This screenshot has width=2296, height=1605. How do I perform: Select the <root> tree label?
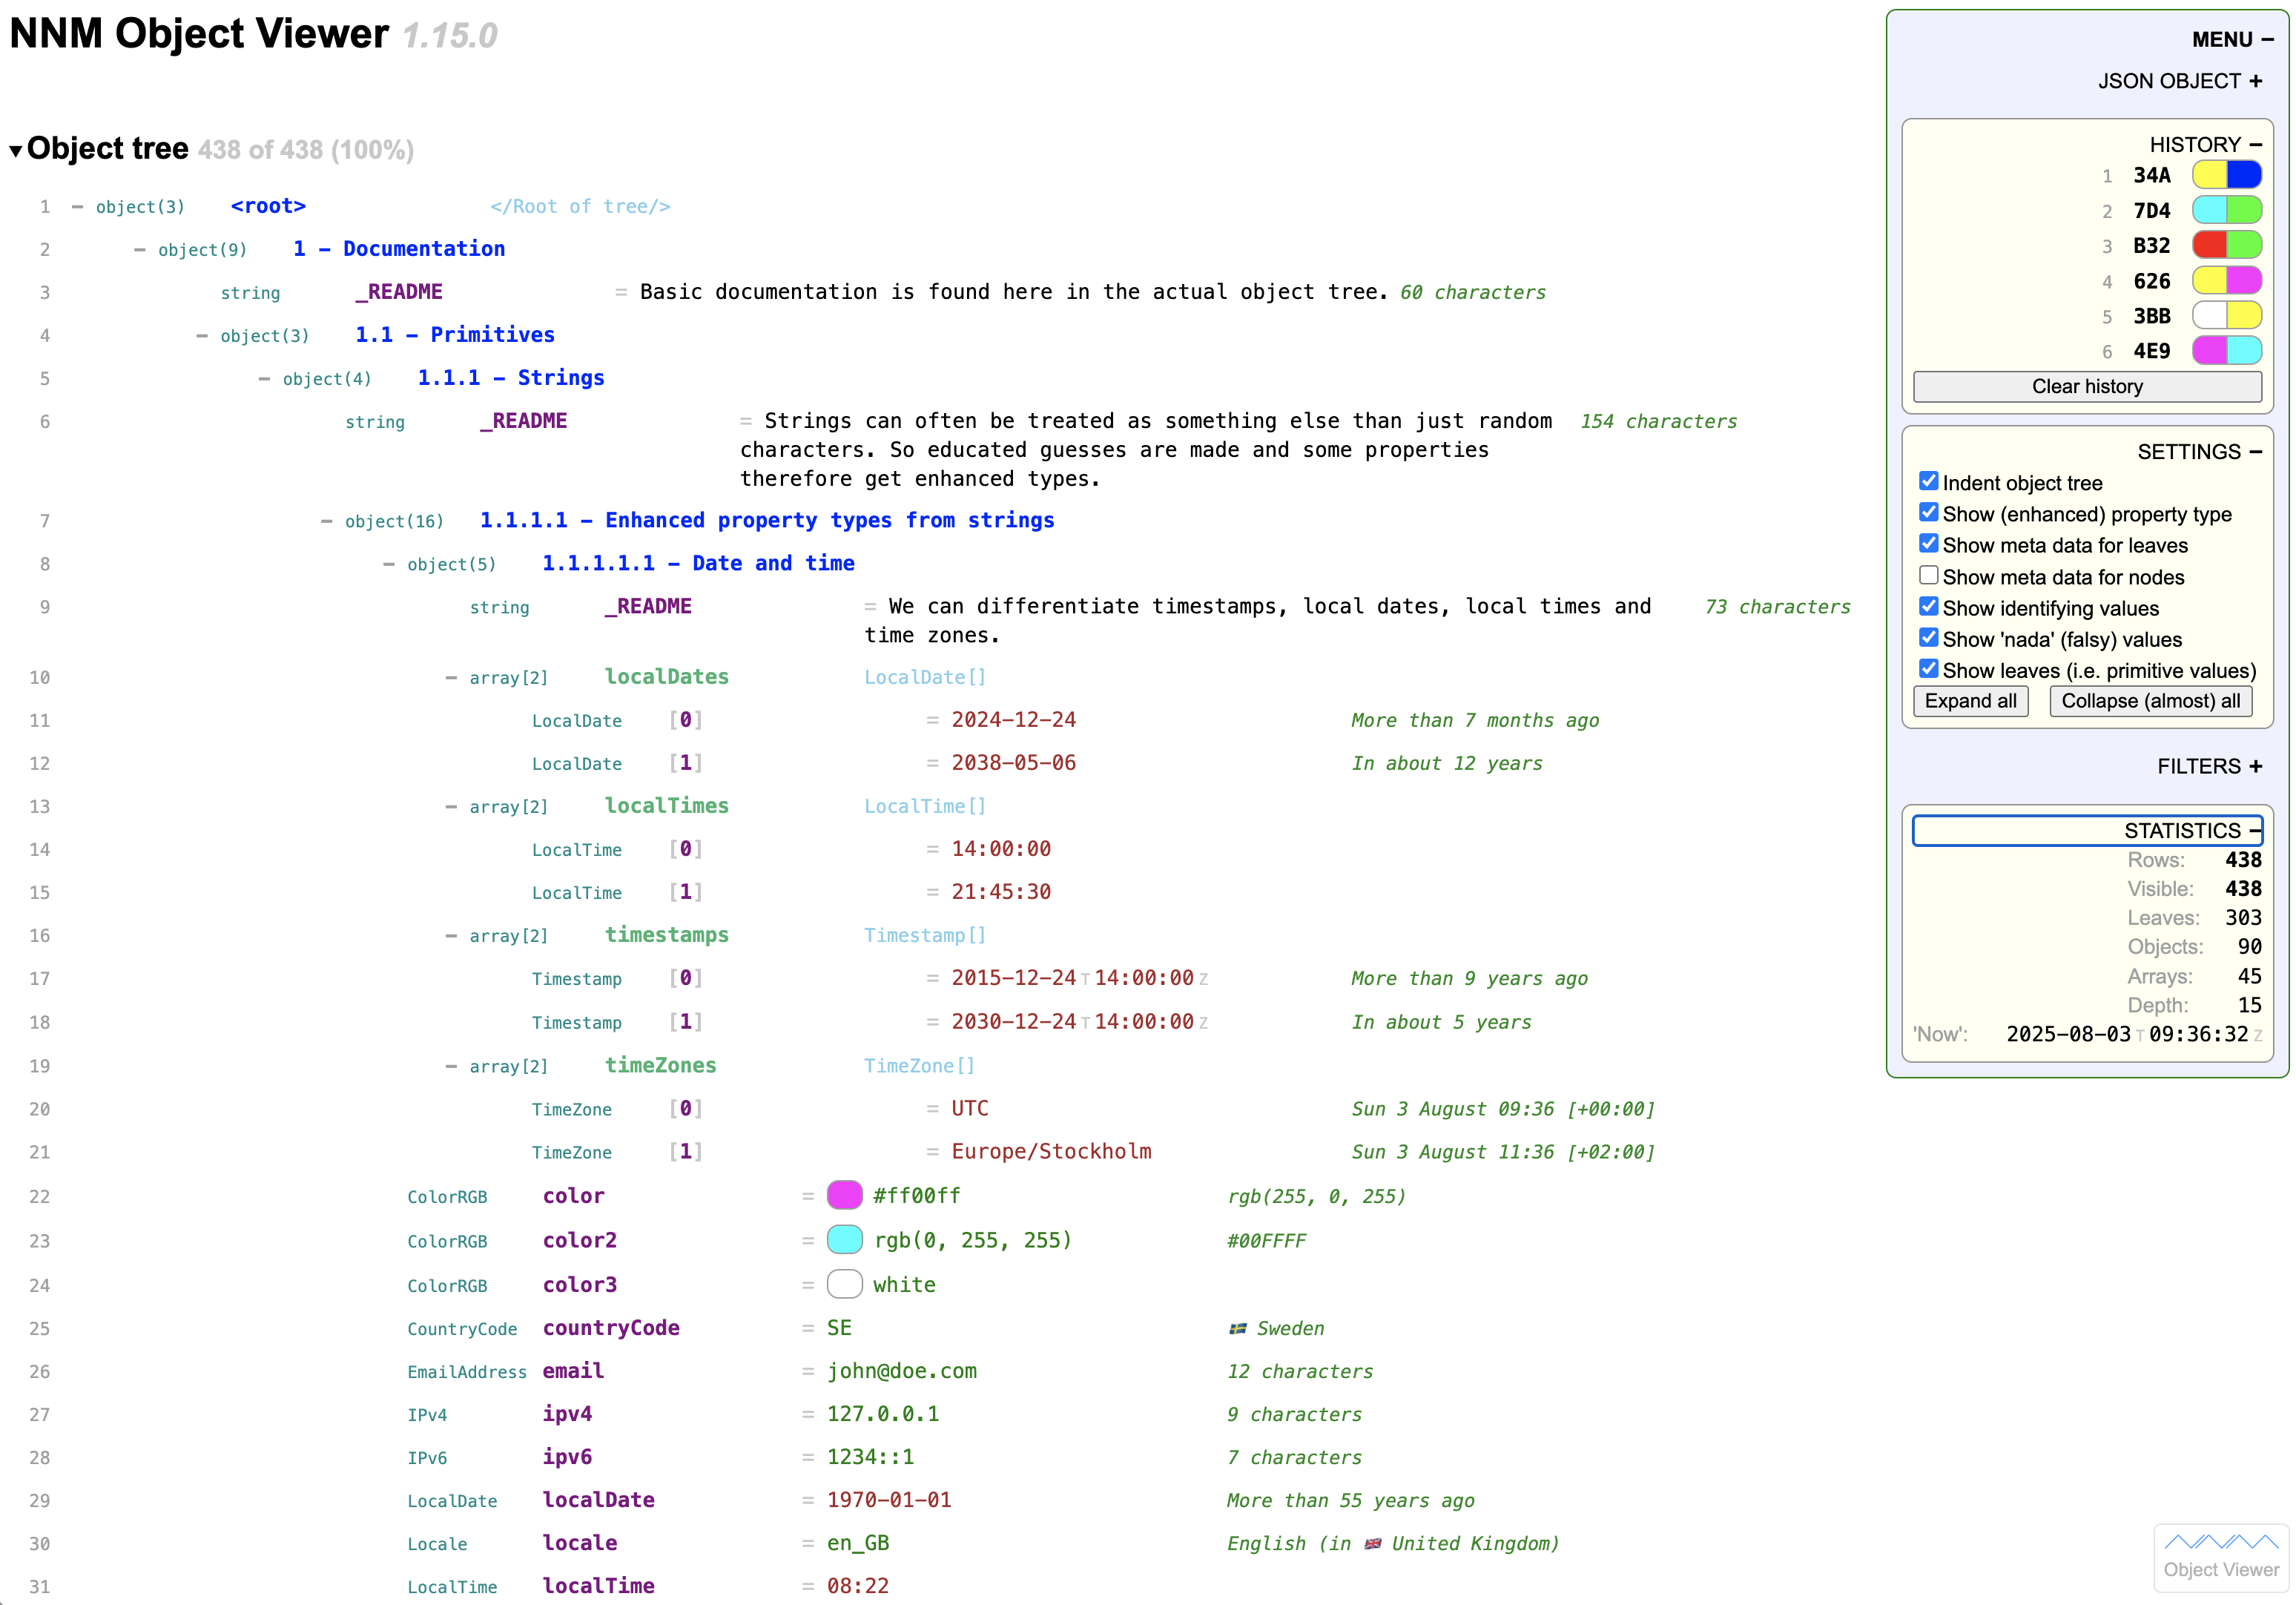tap(268, 206)
